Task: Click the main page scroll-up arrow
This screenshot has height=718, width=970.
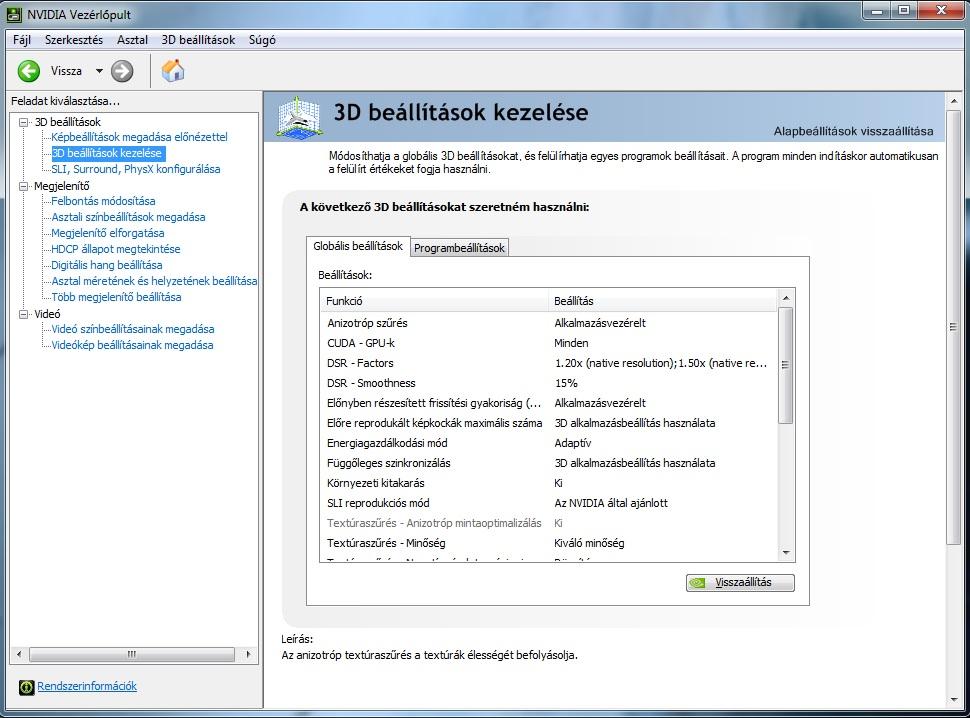Action: pyautogui.click(x=953, y=101)
